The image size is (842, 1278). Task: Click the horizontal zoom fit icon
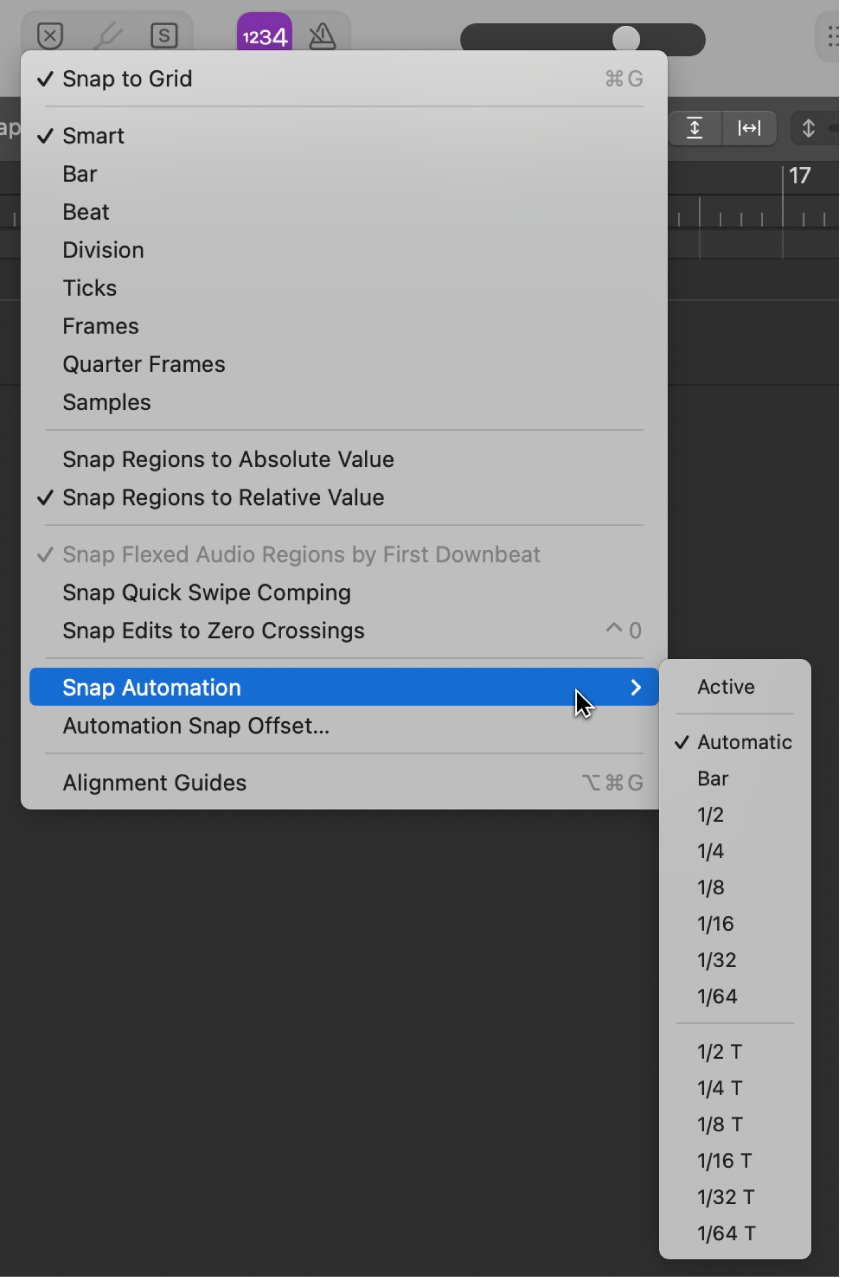[x=749, y=128]
